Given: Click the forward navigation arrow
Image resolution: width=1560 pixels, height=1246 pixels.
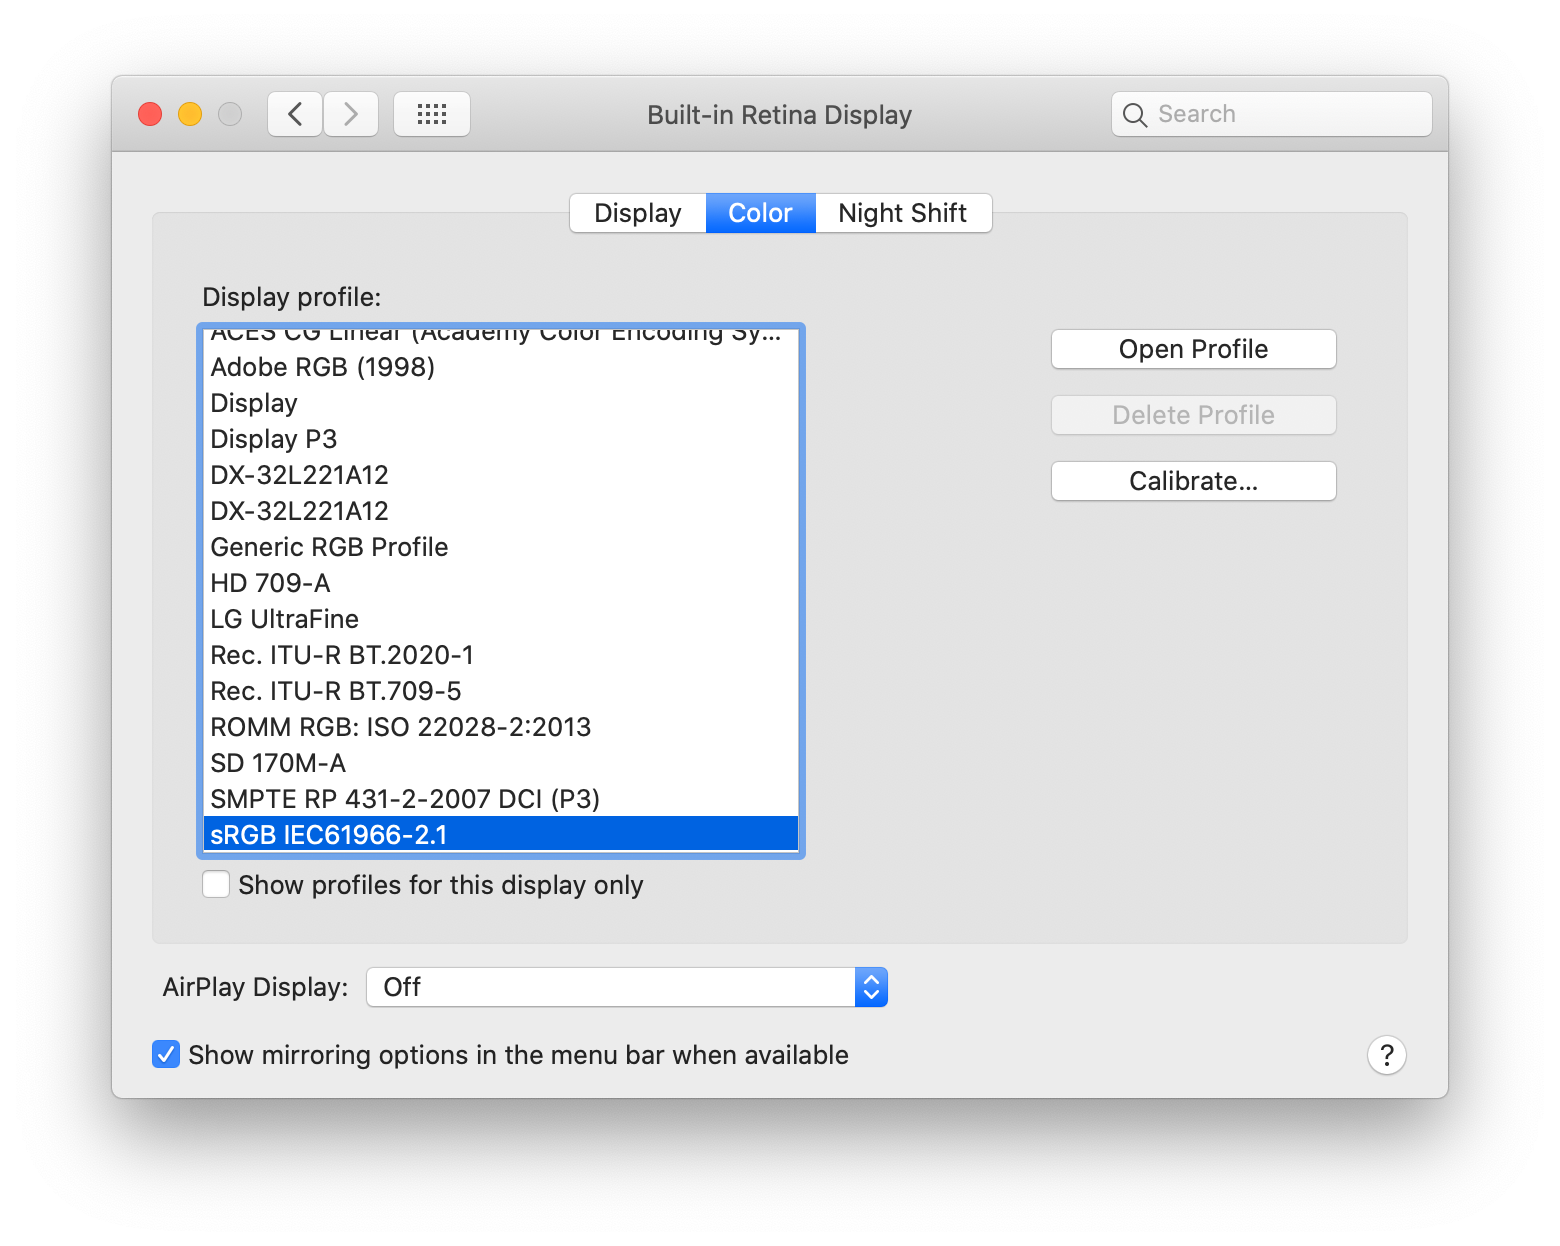Looking at the screenshot, I should point(350,114).
